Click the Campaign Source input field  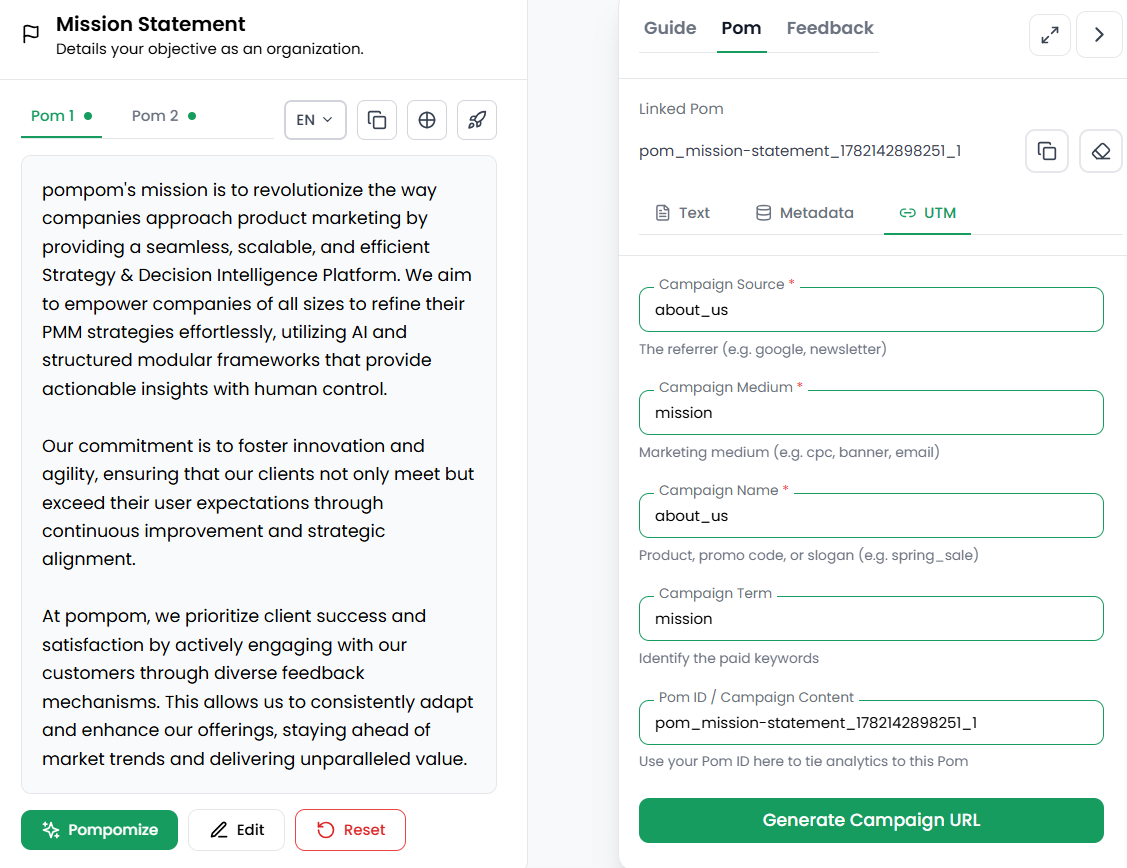(871, 310)
